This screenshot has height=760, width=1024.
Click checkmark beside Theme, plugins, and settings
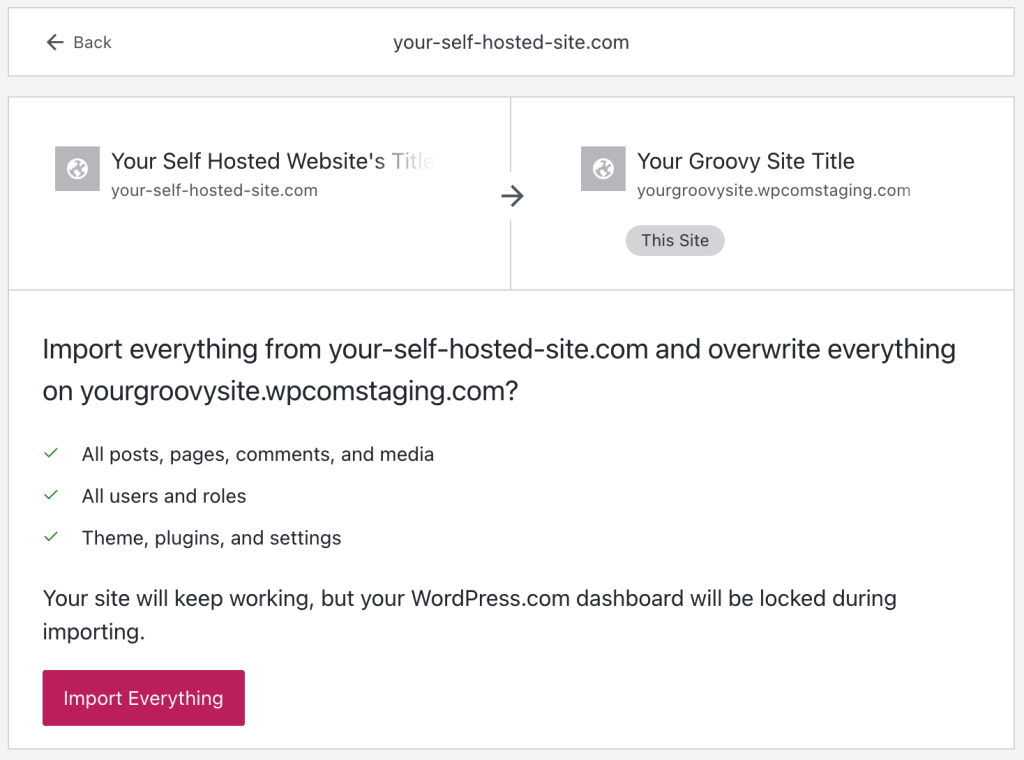tap(51, 537)
